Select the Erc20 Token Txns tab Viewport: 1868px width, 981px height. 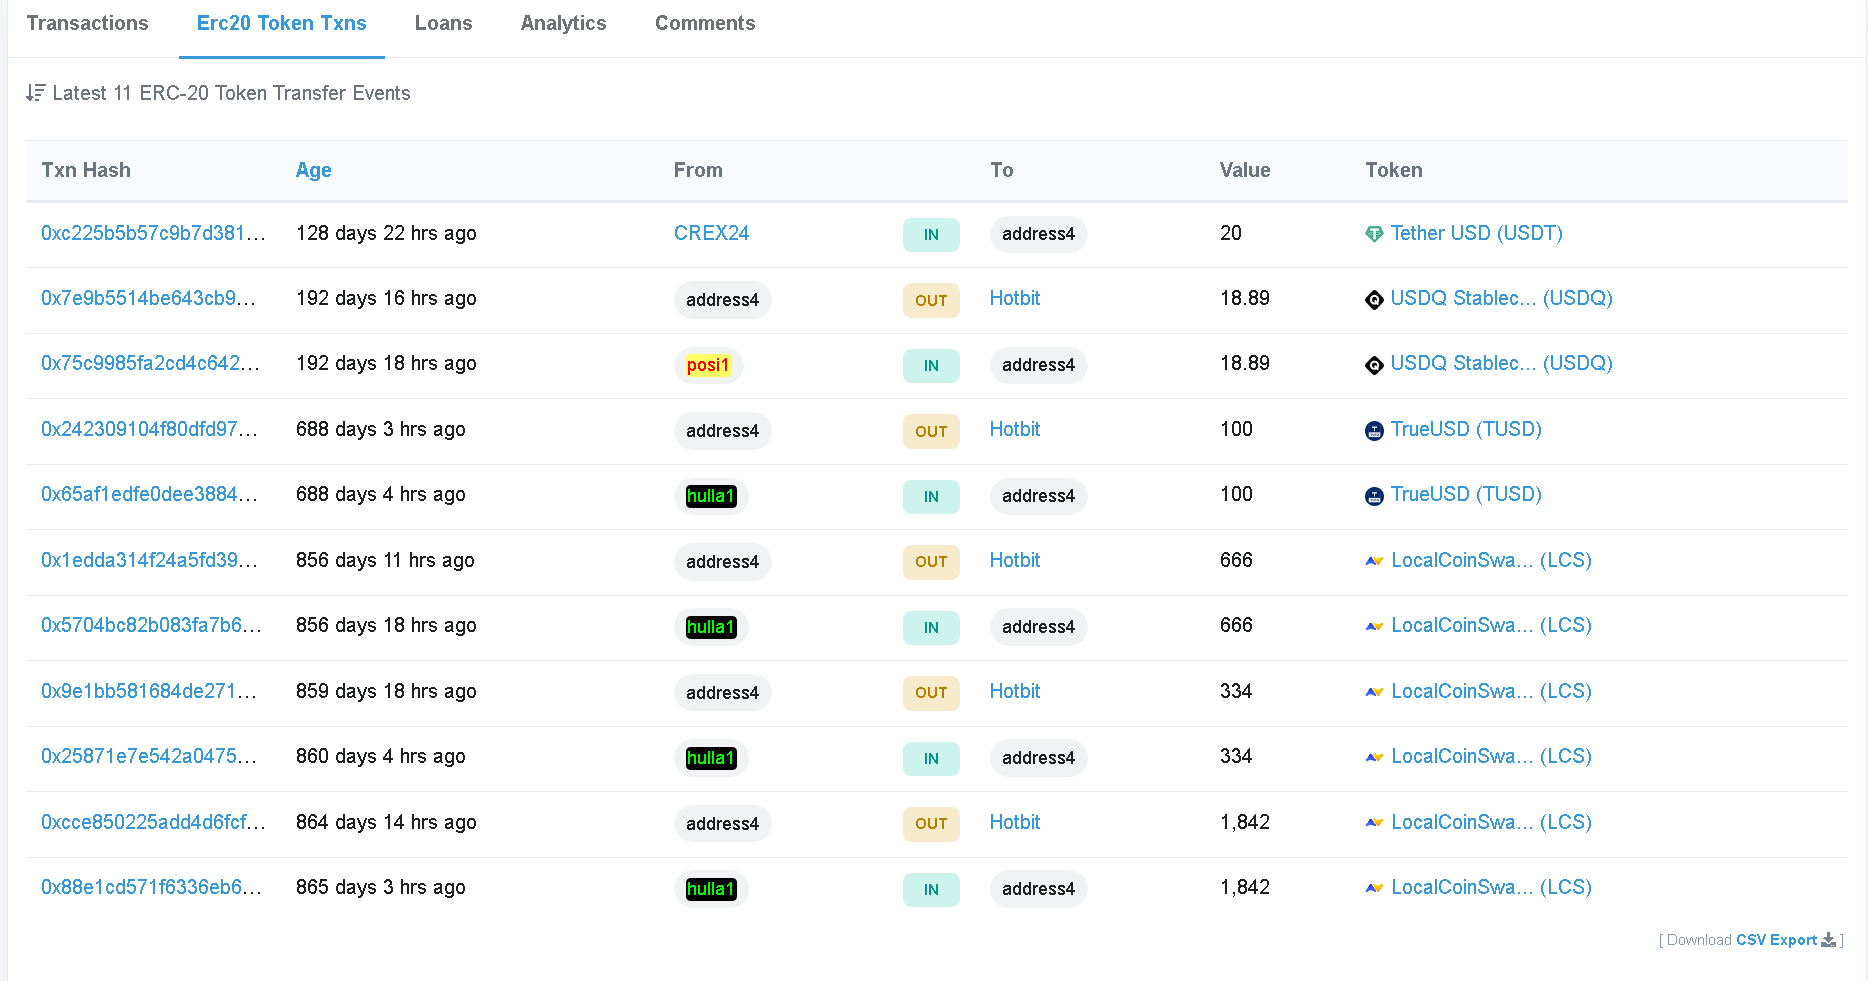click(x=282, y=23)
